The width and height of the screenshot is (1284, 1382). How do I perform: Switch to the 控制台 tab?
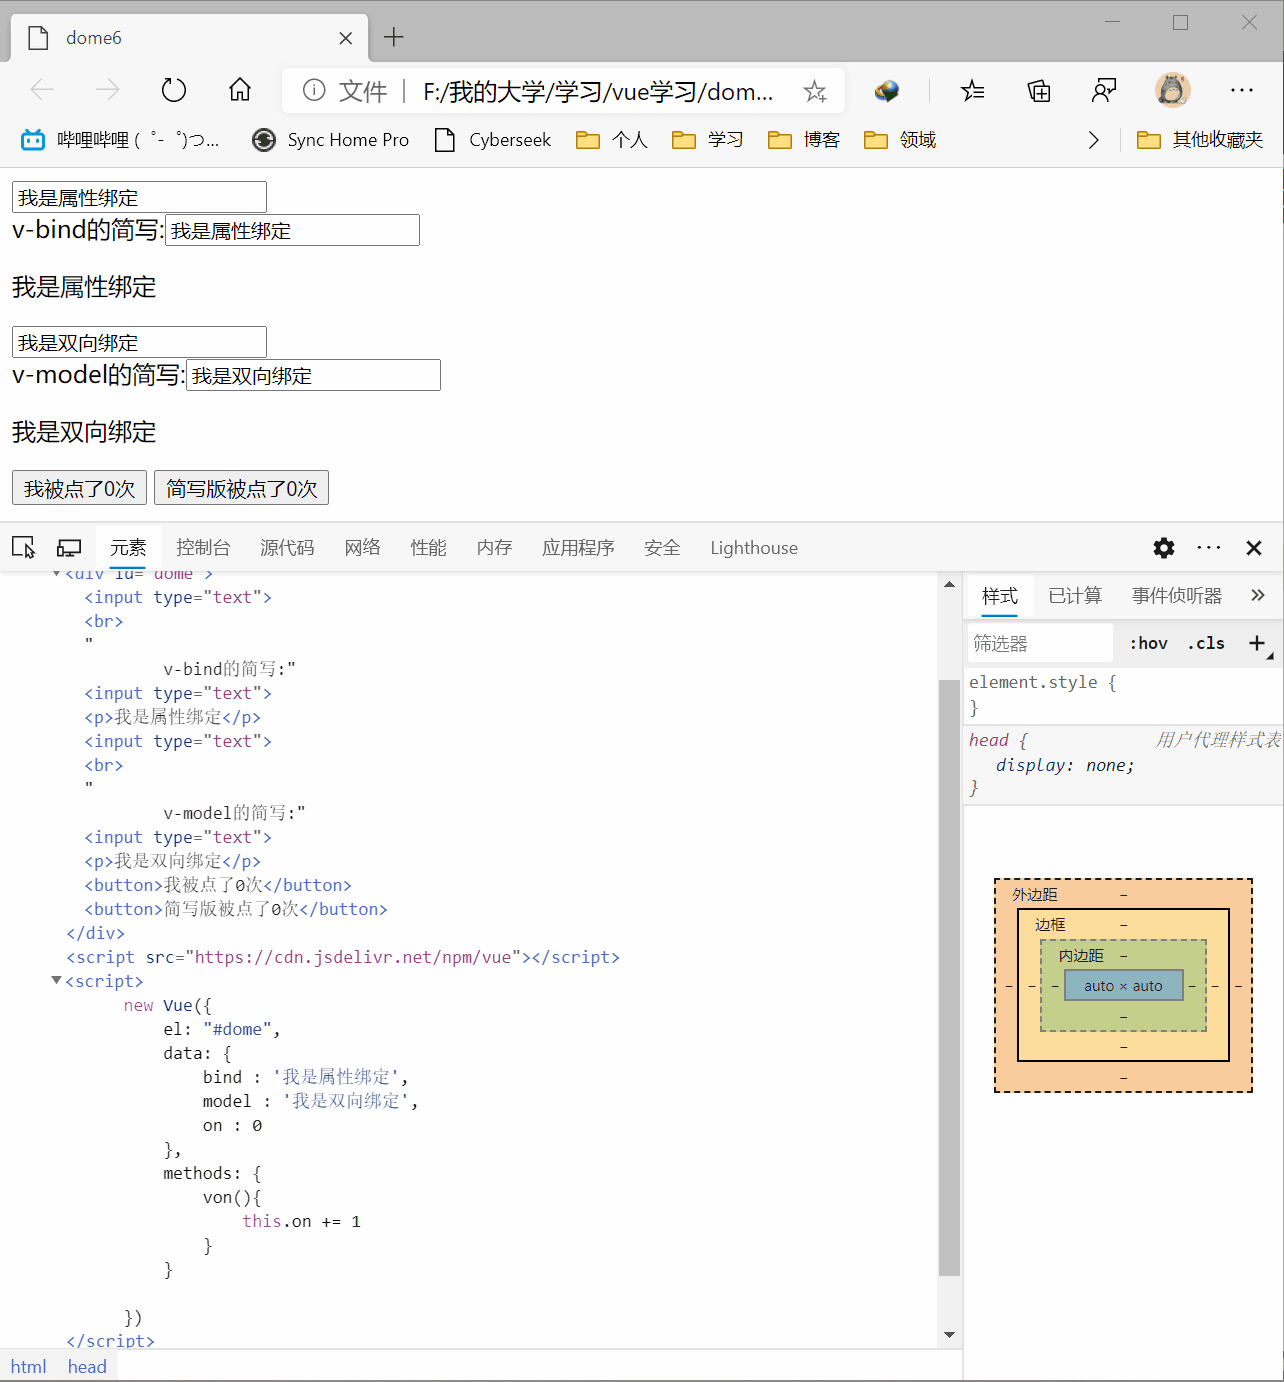point(203,548)
